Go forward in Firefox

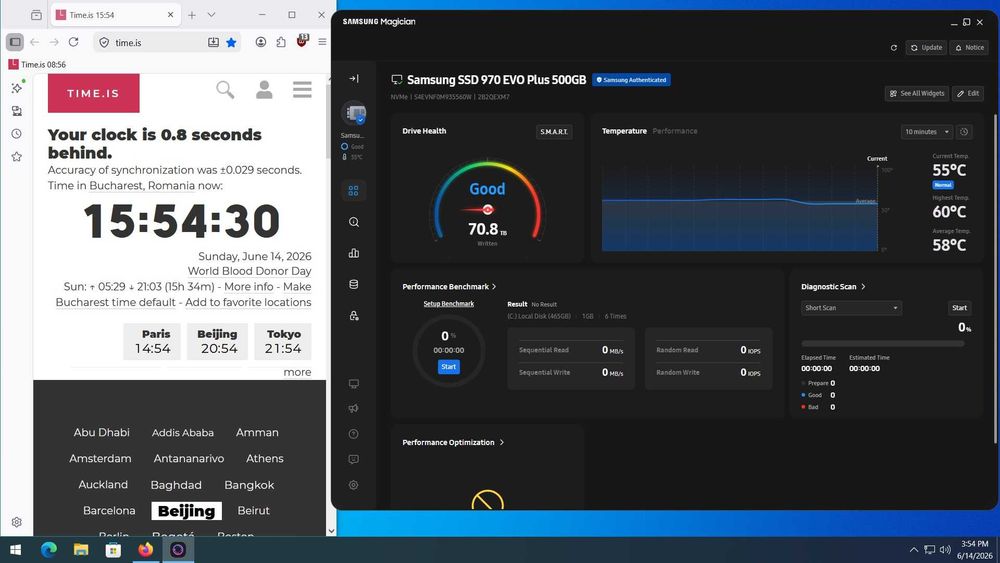pyautogui.click(x=54, y=42)
